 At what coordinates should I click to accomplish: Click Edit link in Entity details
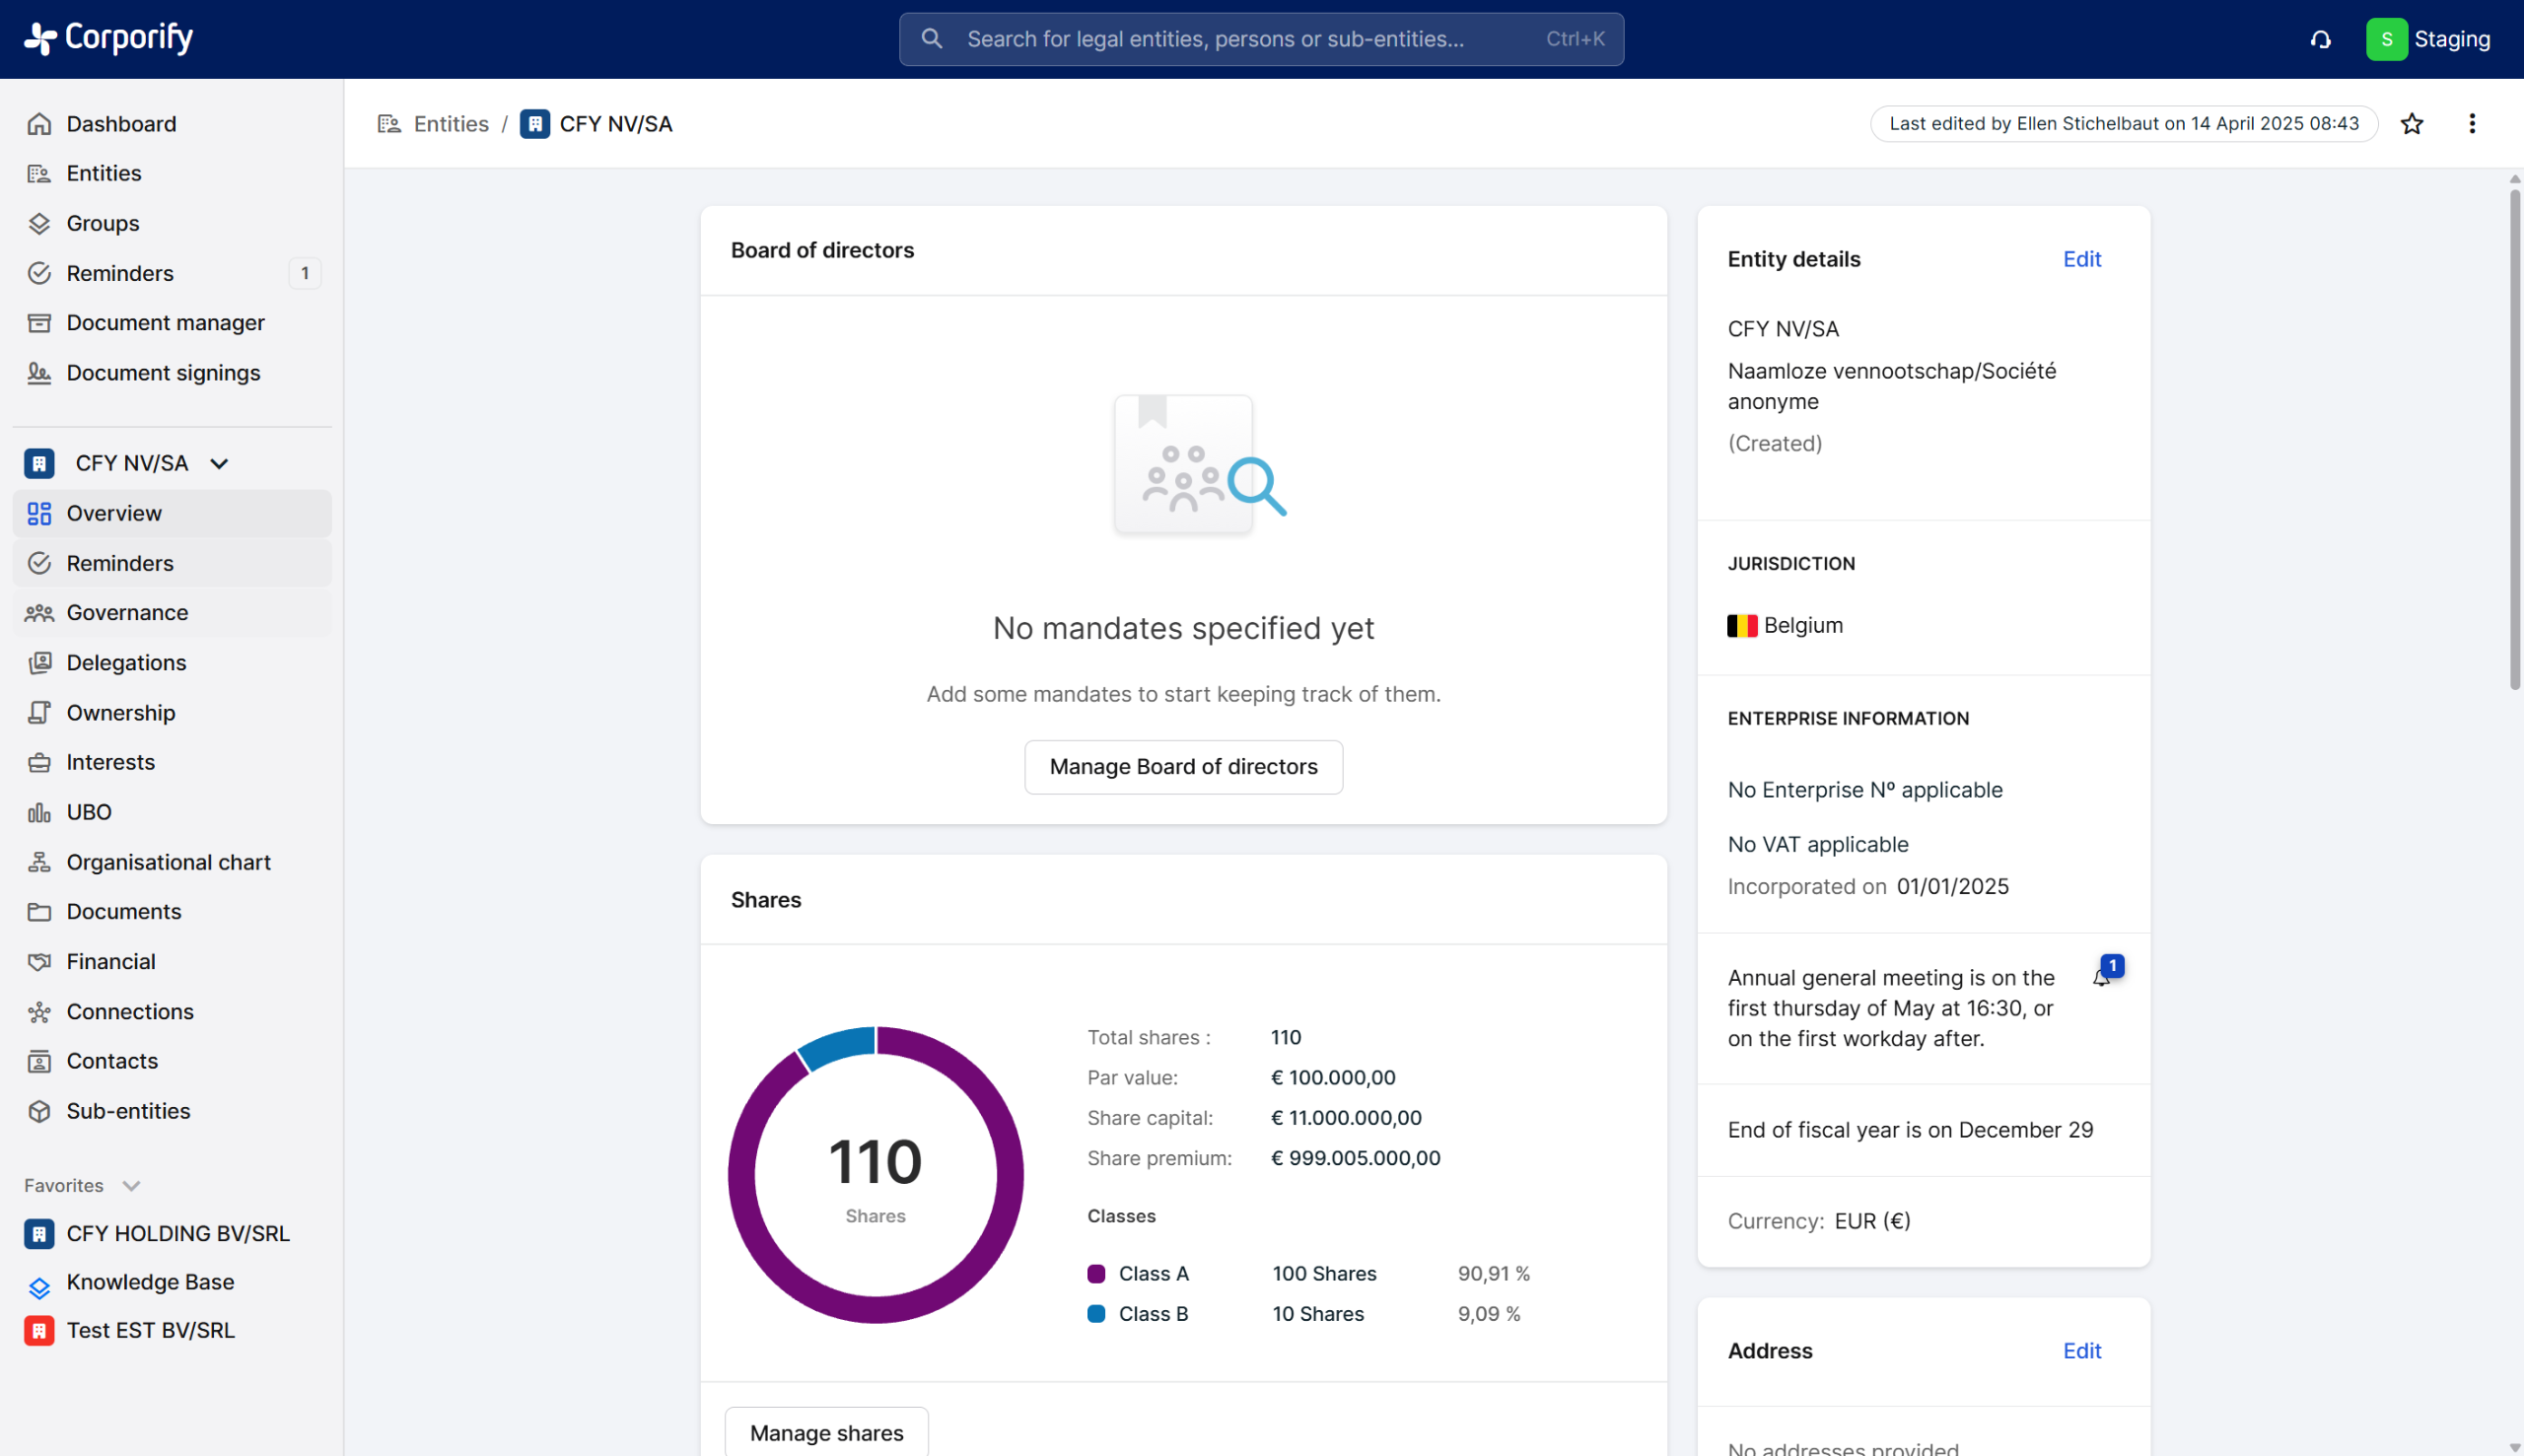coord(2081,259)
